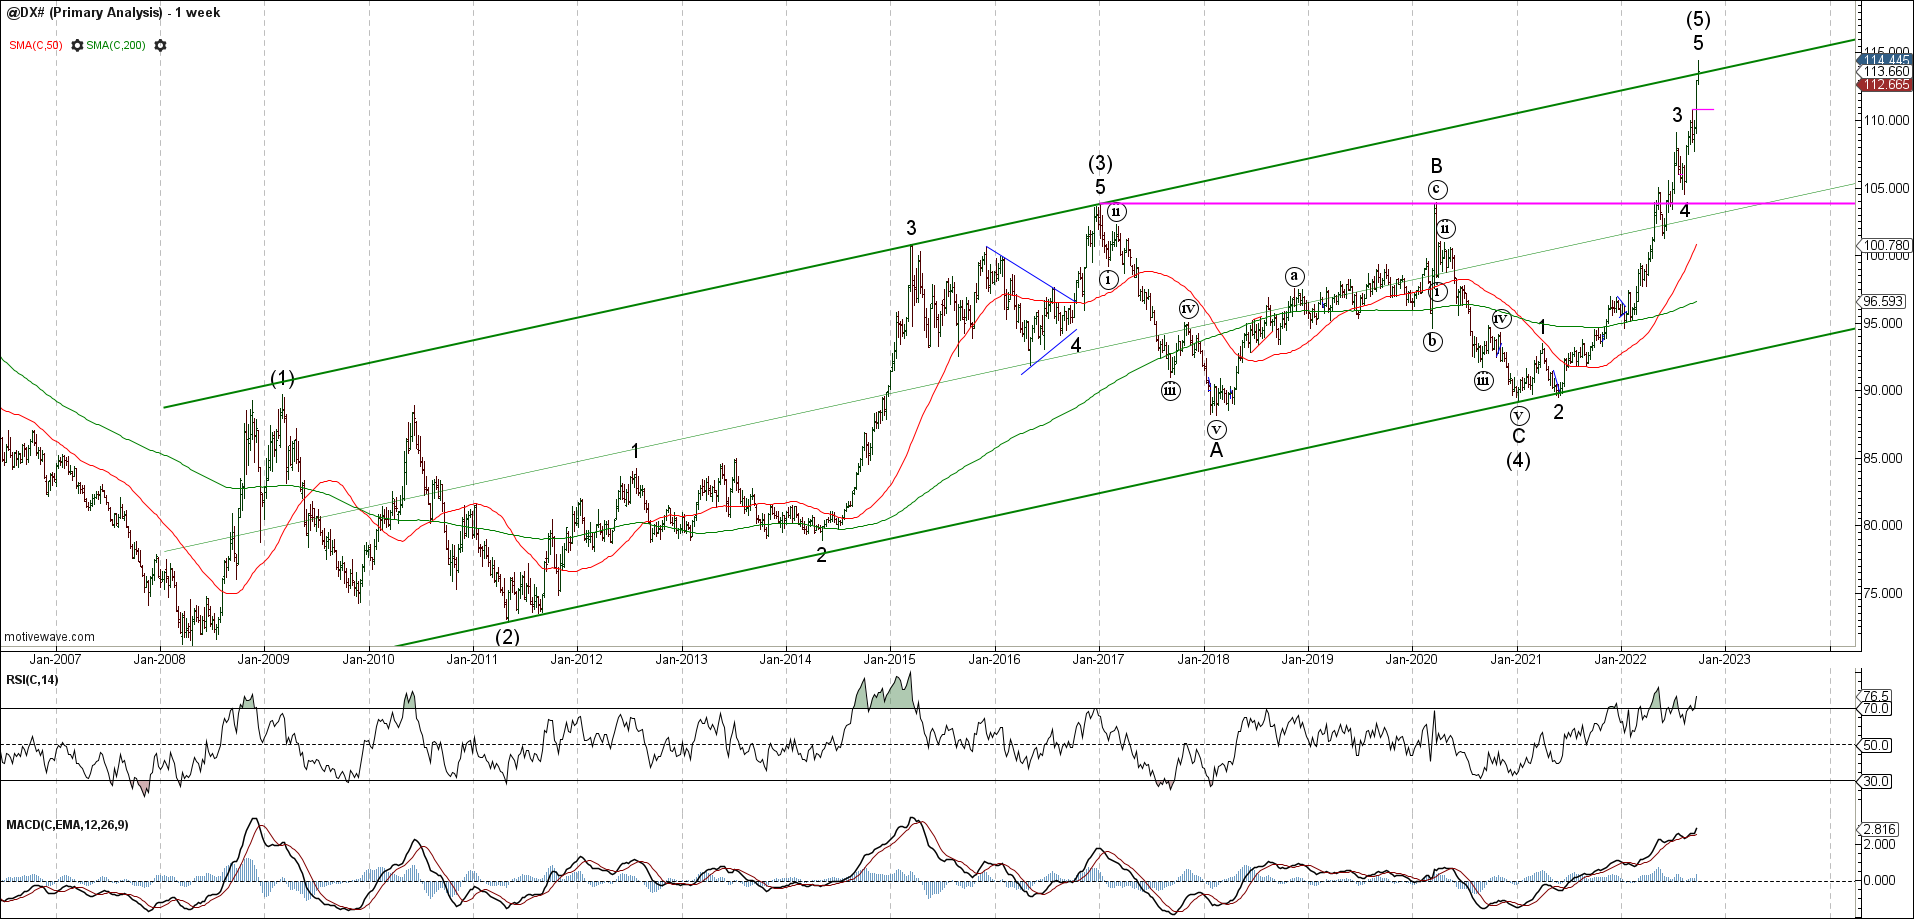
Task: Select the circled c wave label
Action: coord(1437,189)
